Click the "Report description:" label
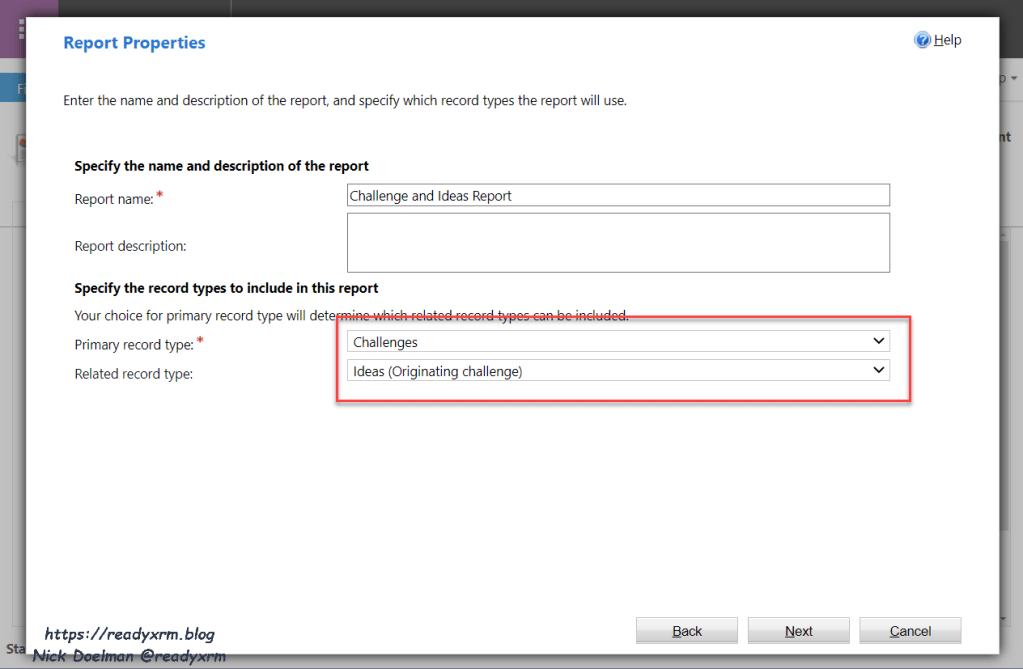This screenshot has width=1023, height=669. point(130,246)
